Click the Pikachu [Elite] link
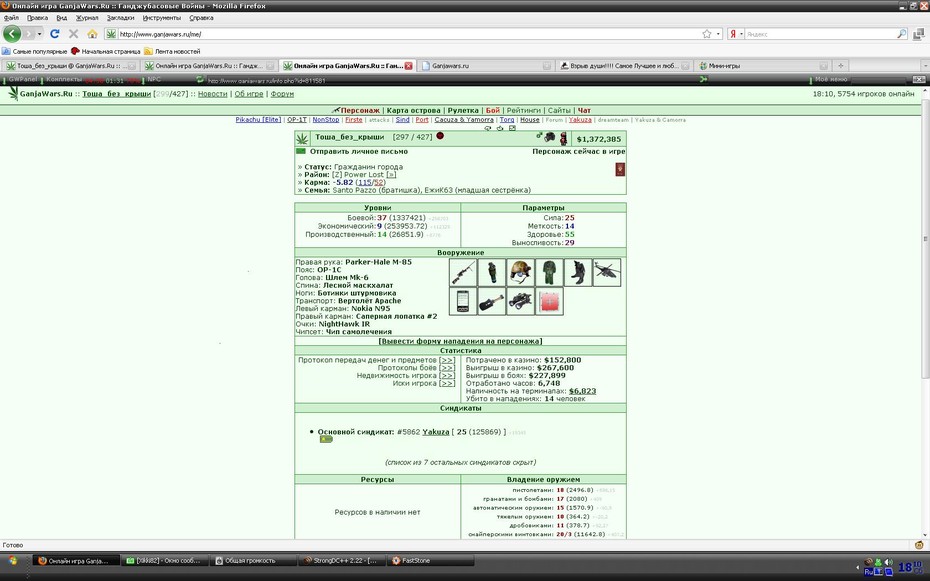Screen dimensions: 930x581 coord(258,120)
